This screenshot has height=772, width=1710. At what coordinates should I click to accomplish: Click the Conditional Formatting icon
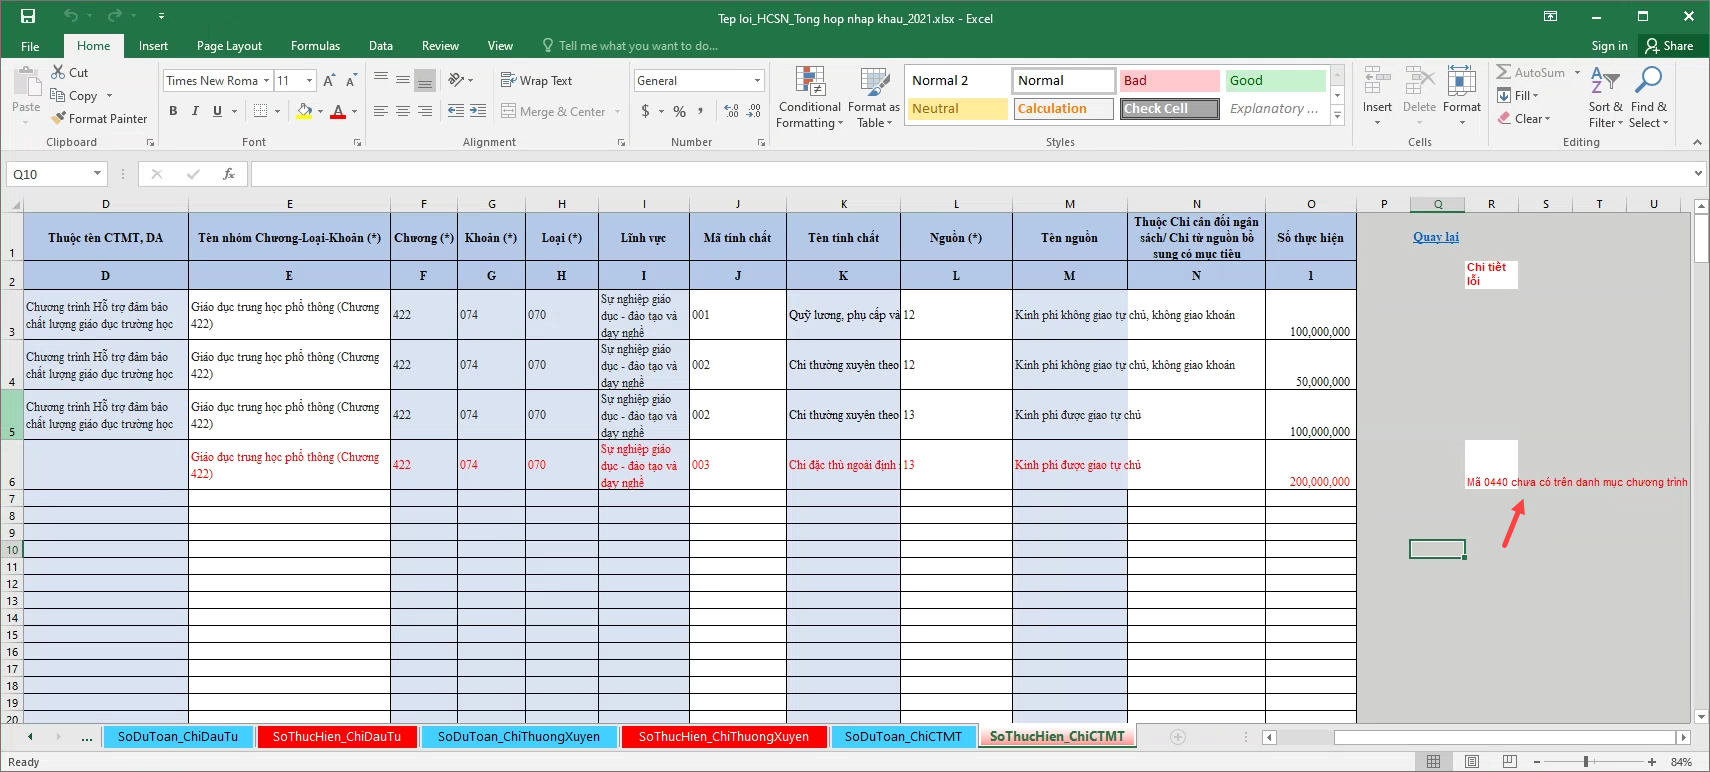click(x=809, y=82)
